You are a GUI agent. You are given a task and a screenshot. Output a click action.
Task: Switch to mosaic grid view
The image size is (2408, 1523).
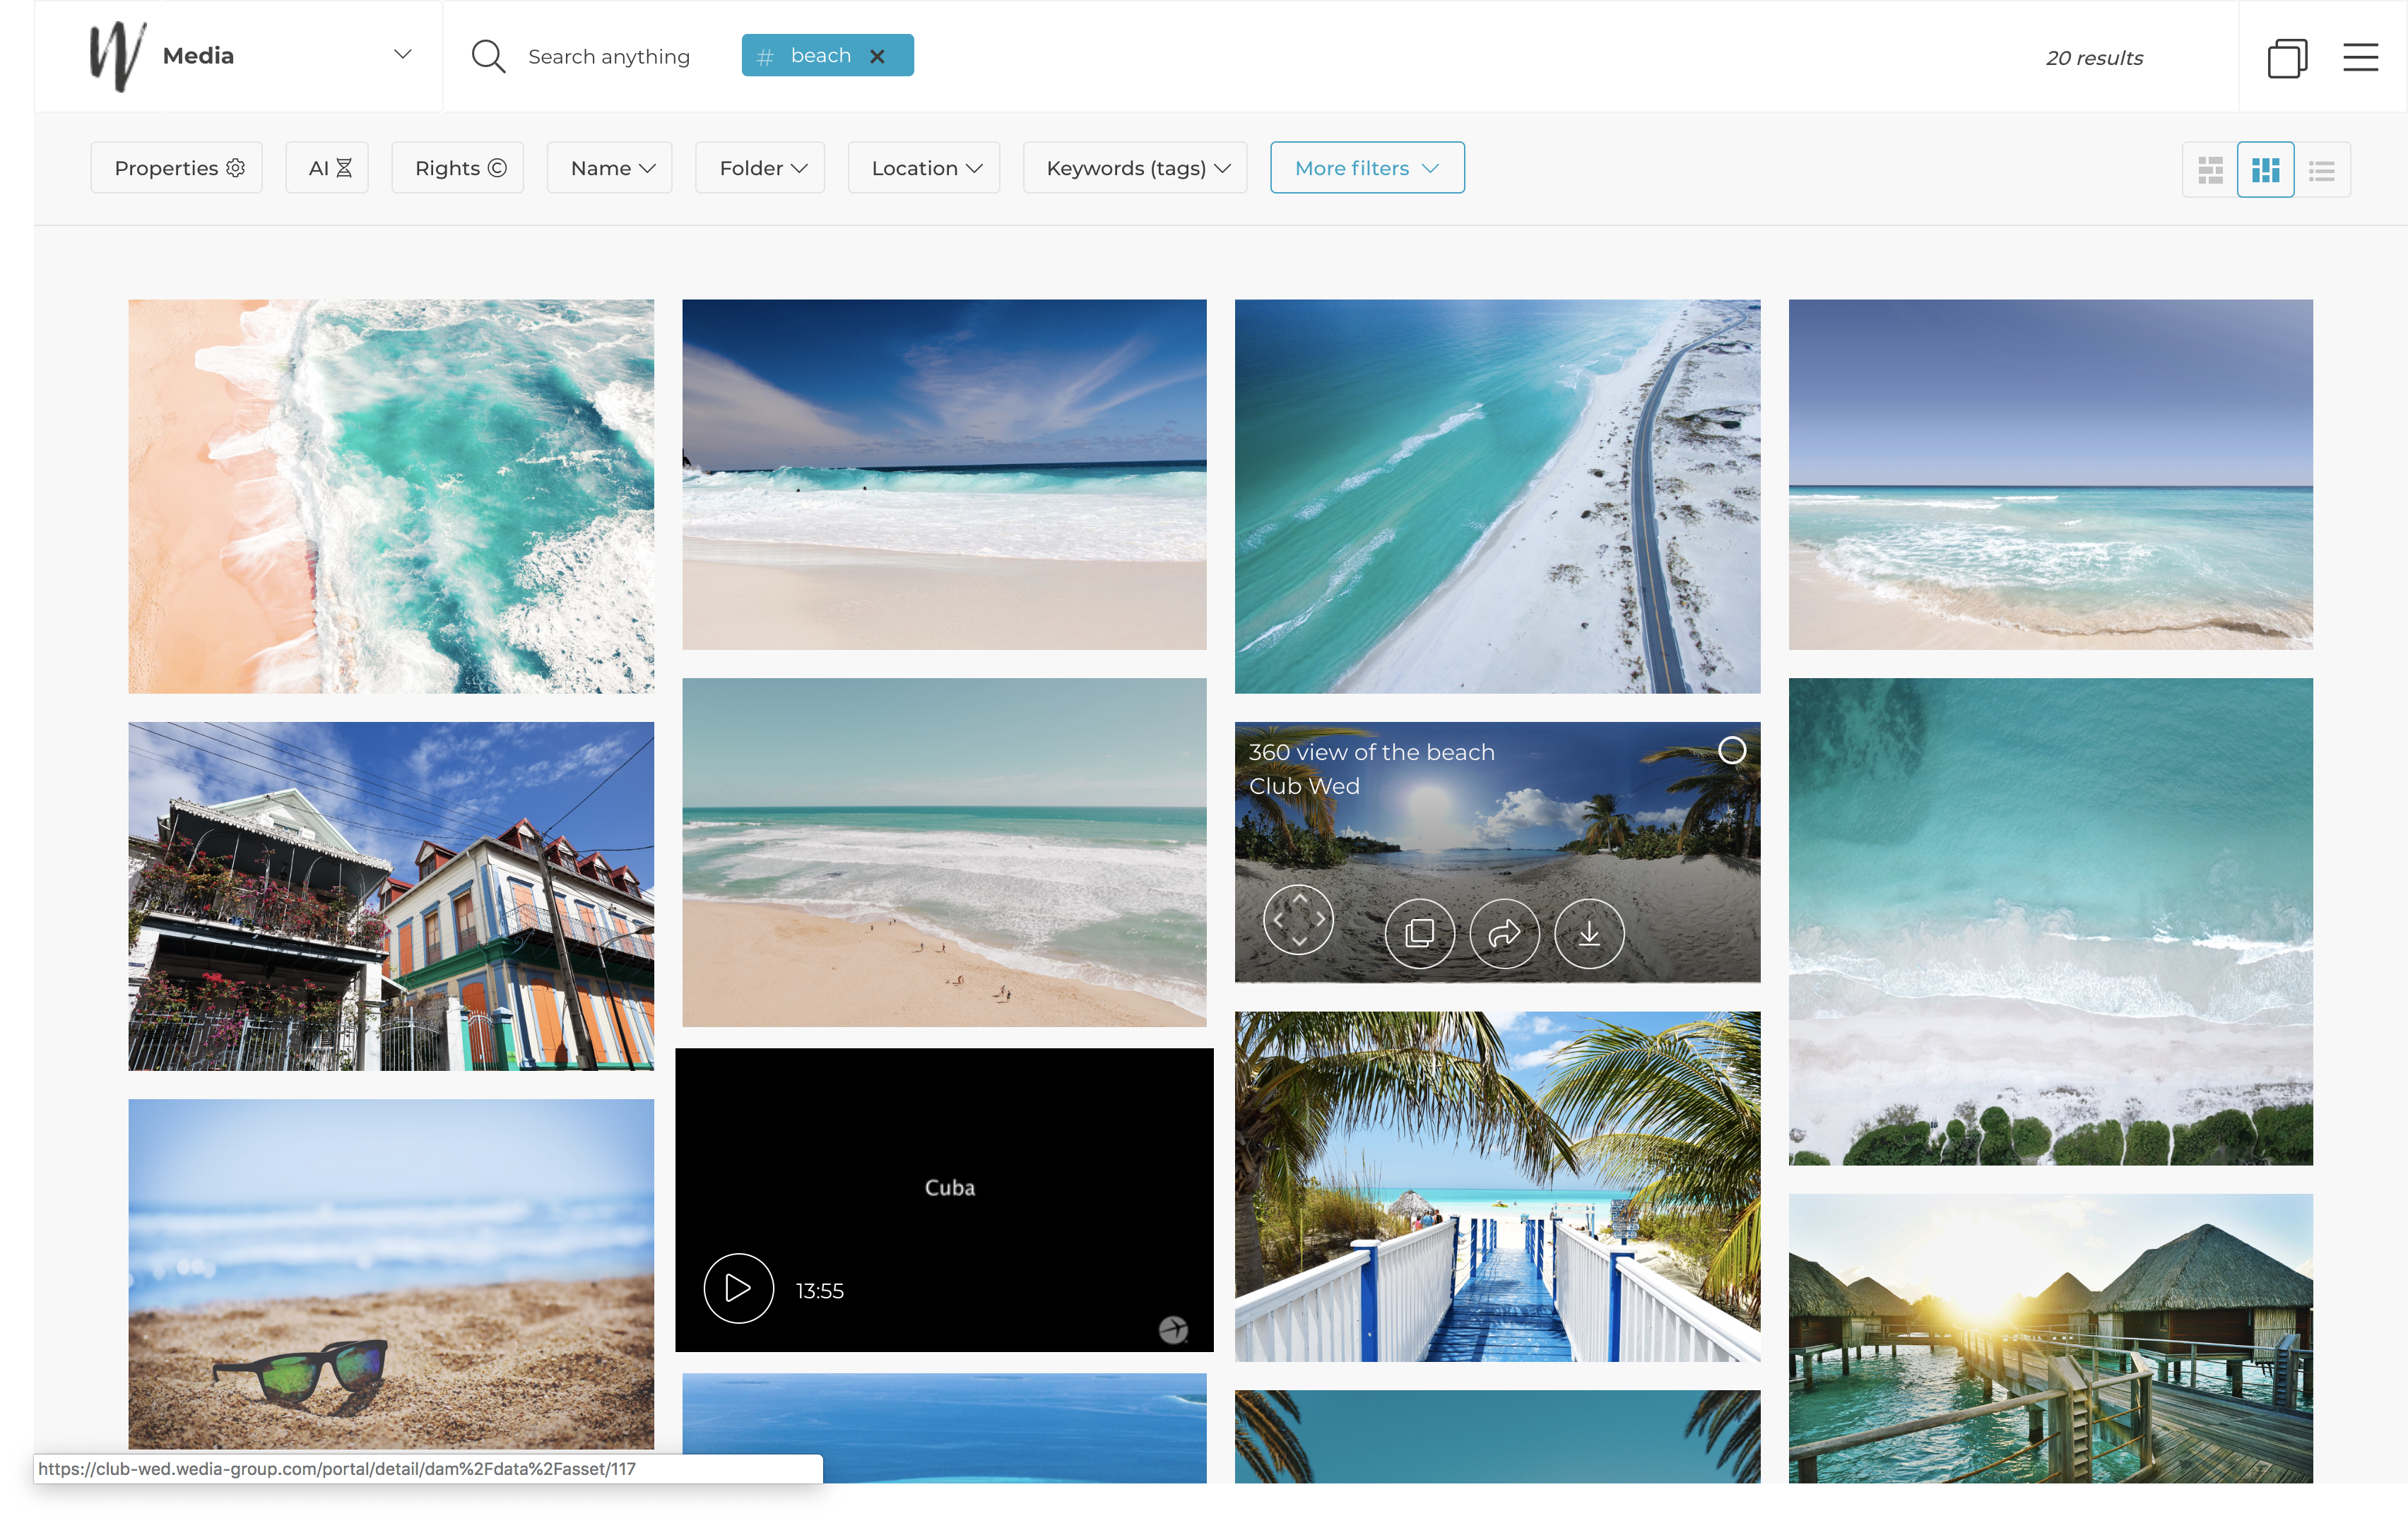(x=2210, y=169)
